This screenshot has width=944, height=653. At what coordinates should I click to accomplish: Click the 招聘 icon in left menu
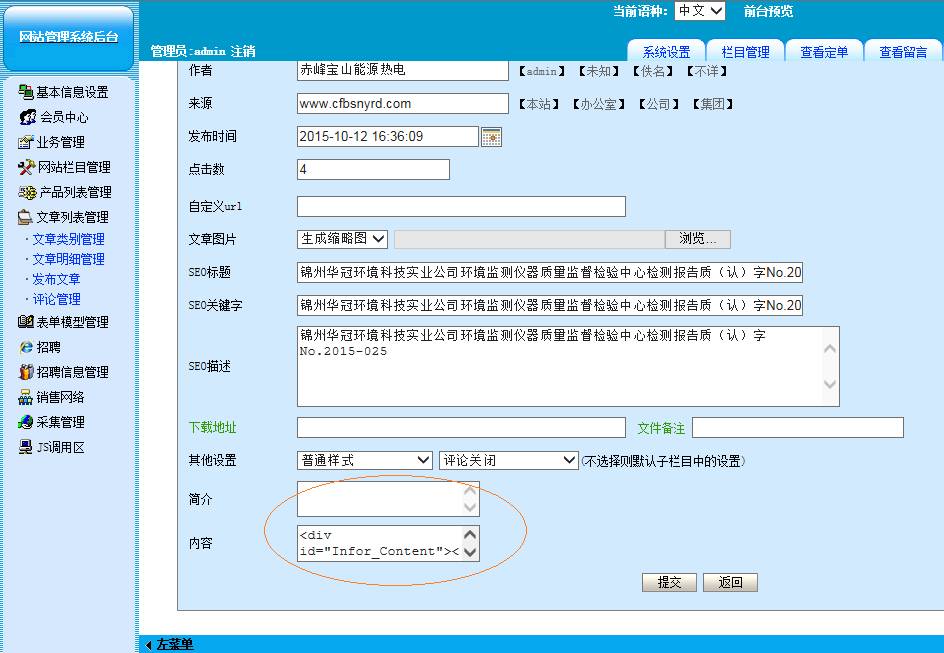[27, 347]
